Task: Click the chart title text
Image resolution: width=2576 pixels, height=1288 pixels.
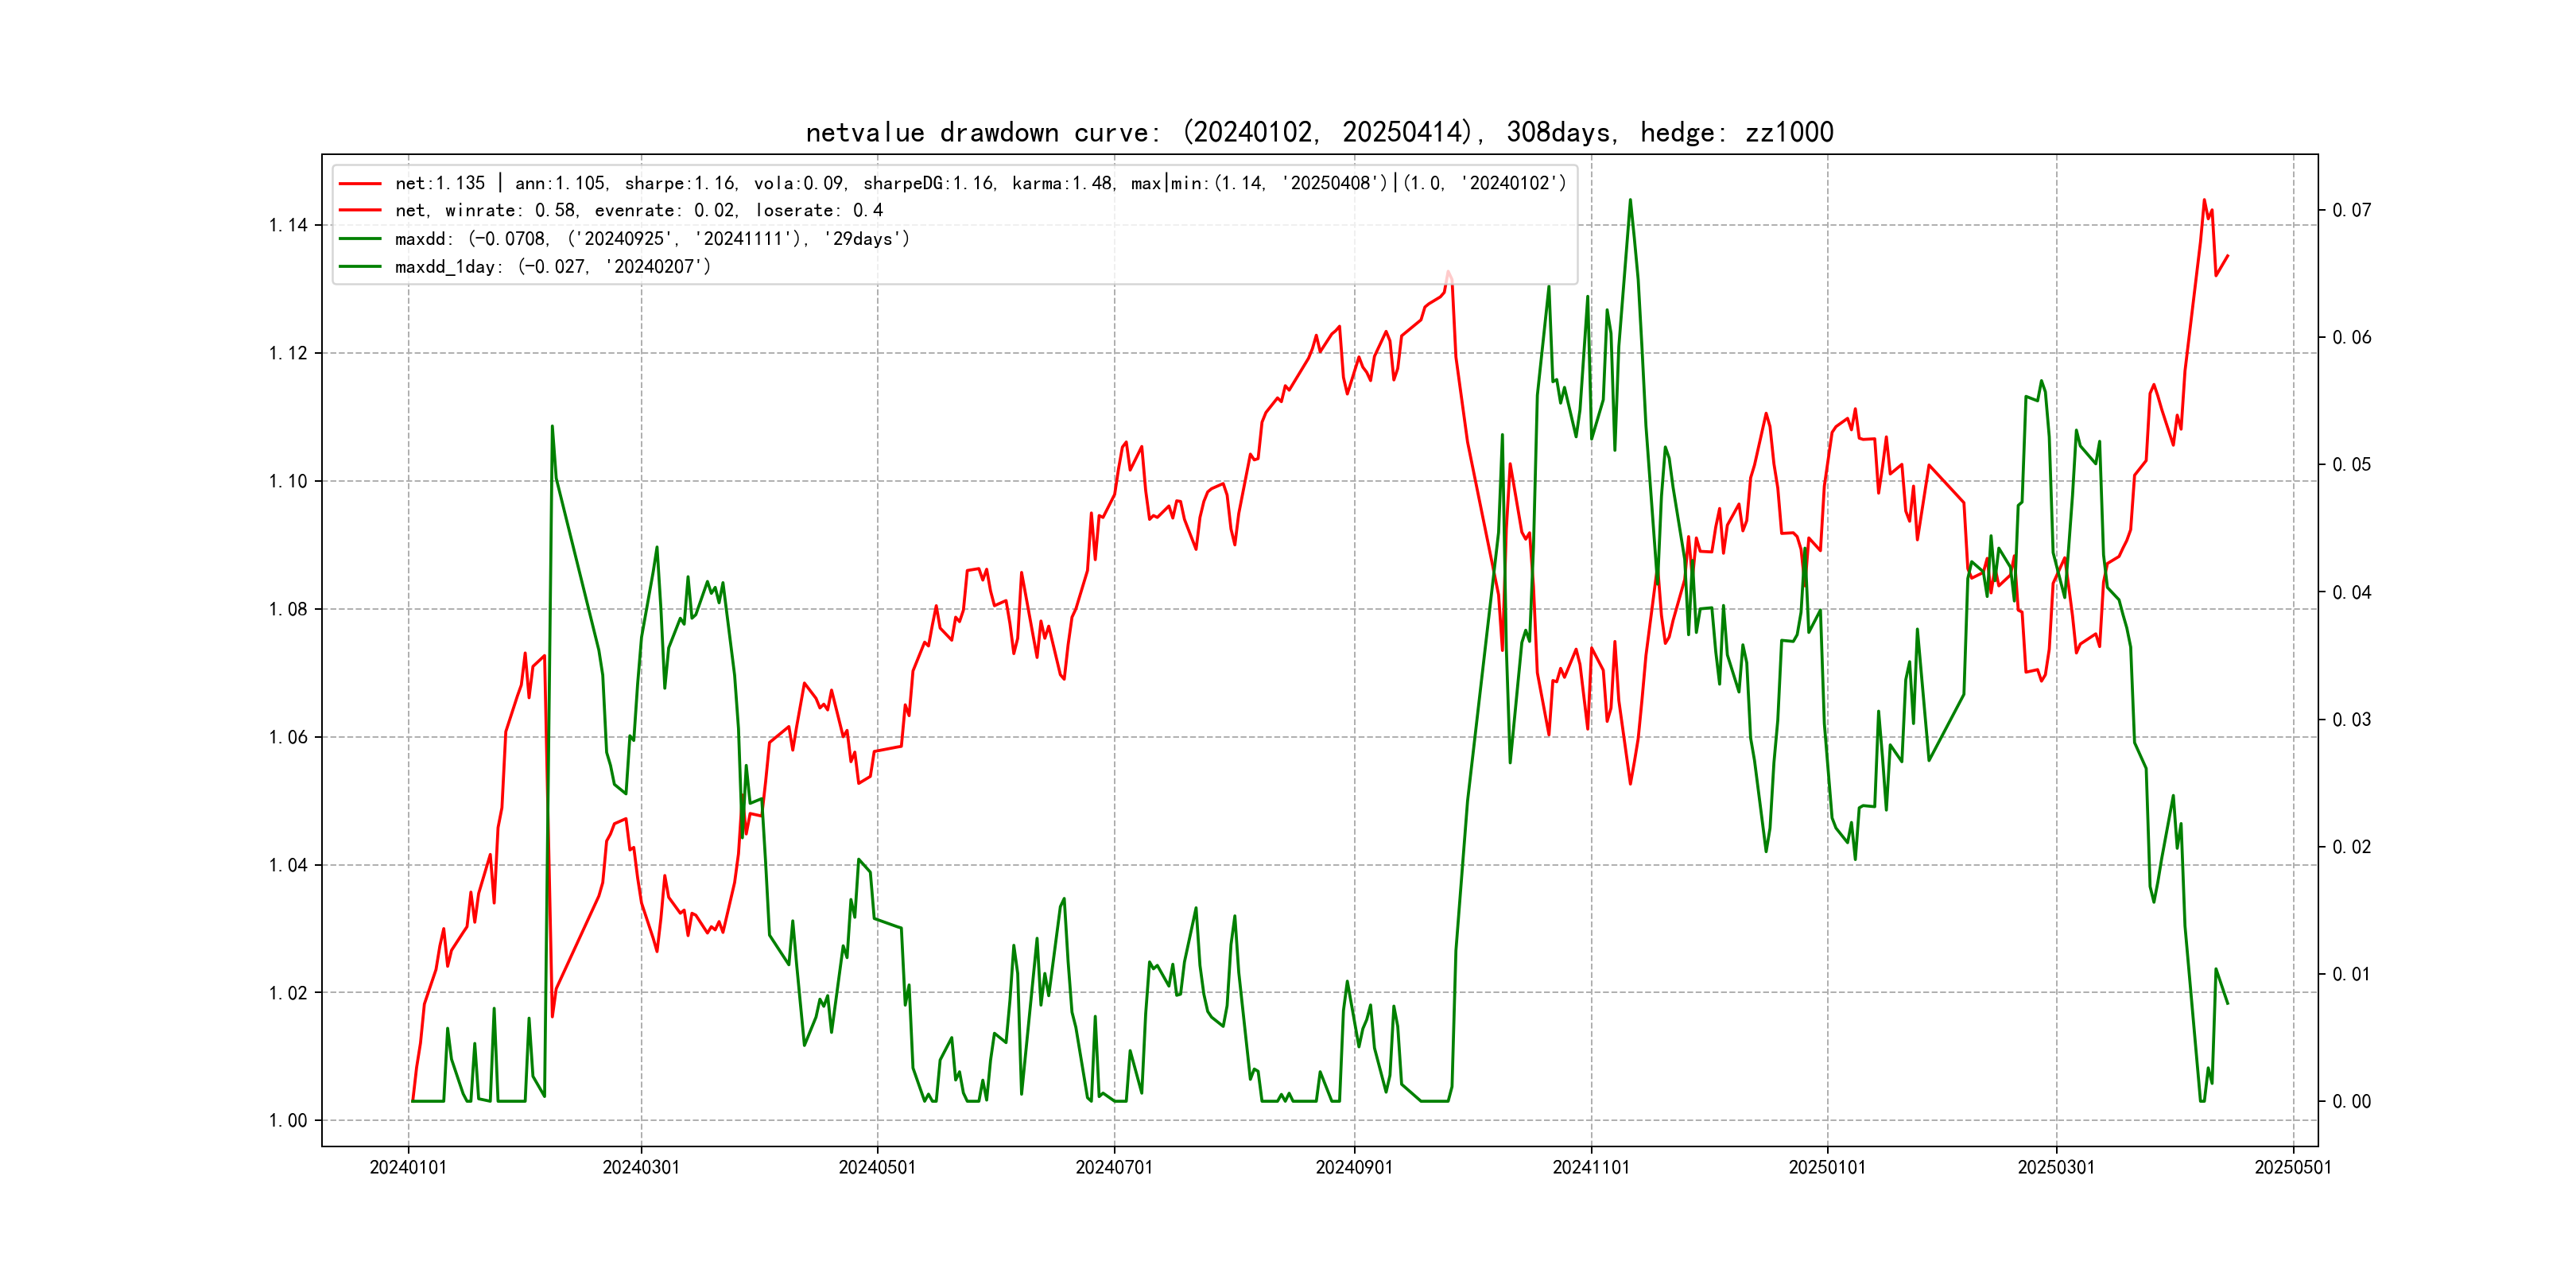Action: [1319, 132]
